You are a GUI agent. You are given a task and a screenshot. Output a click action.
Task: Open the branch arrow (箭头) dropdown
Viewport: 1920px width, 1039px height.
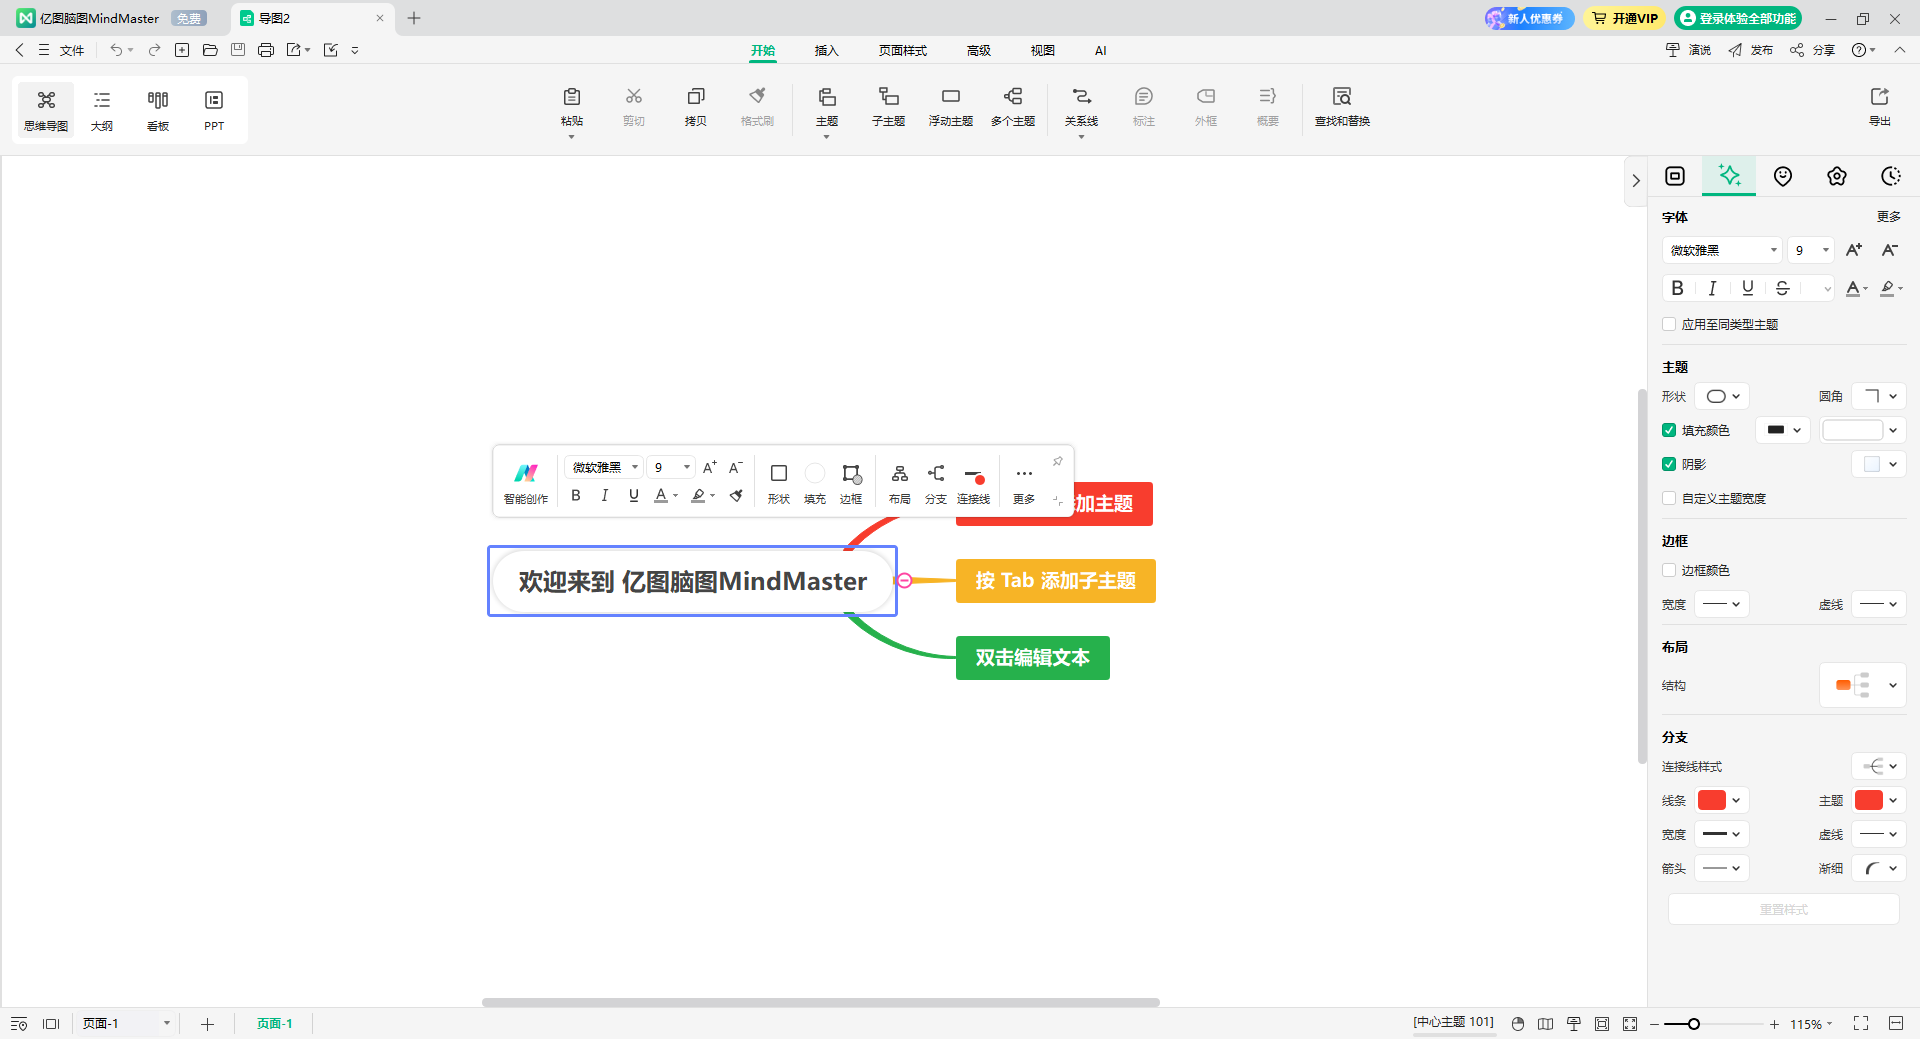(x=1722, y=868)
